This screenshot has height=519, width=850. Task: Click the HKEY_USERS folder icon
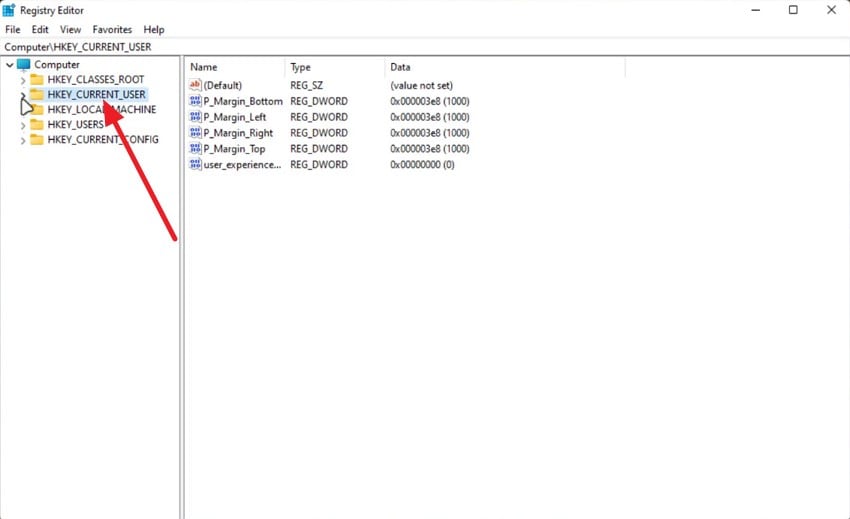pos(37,125)
